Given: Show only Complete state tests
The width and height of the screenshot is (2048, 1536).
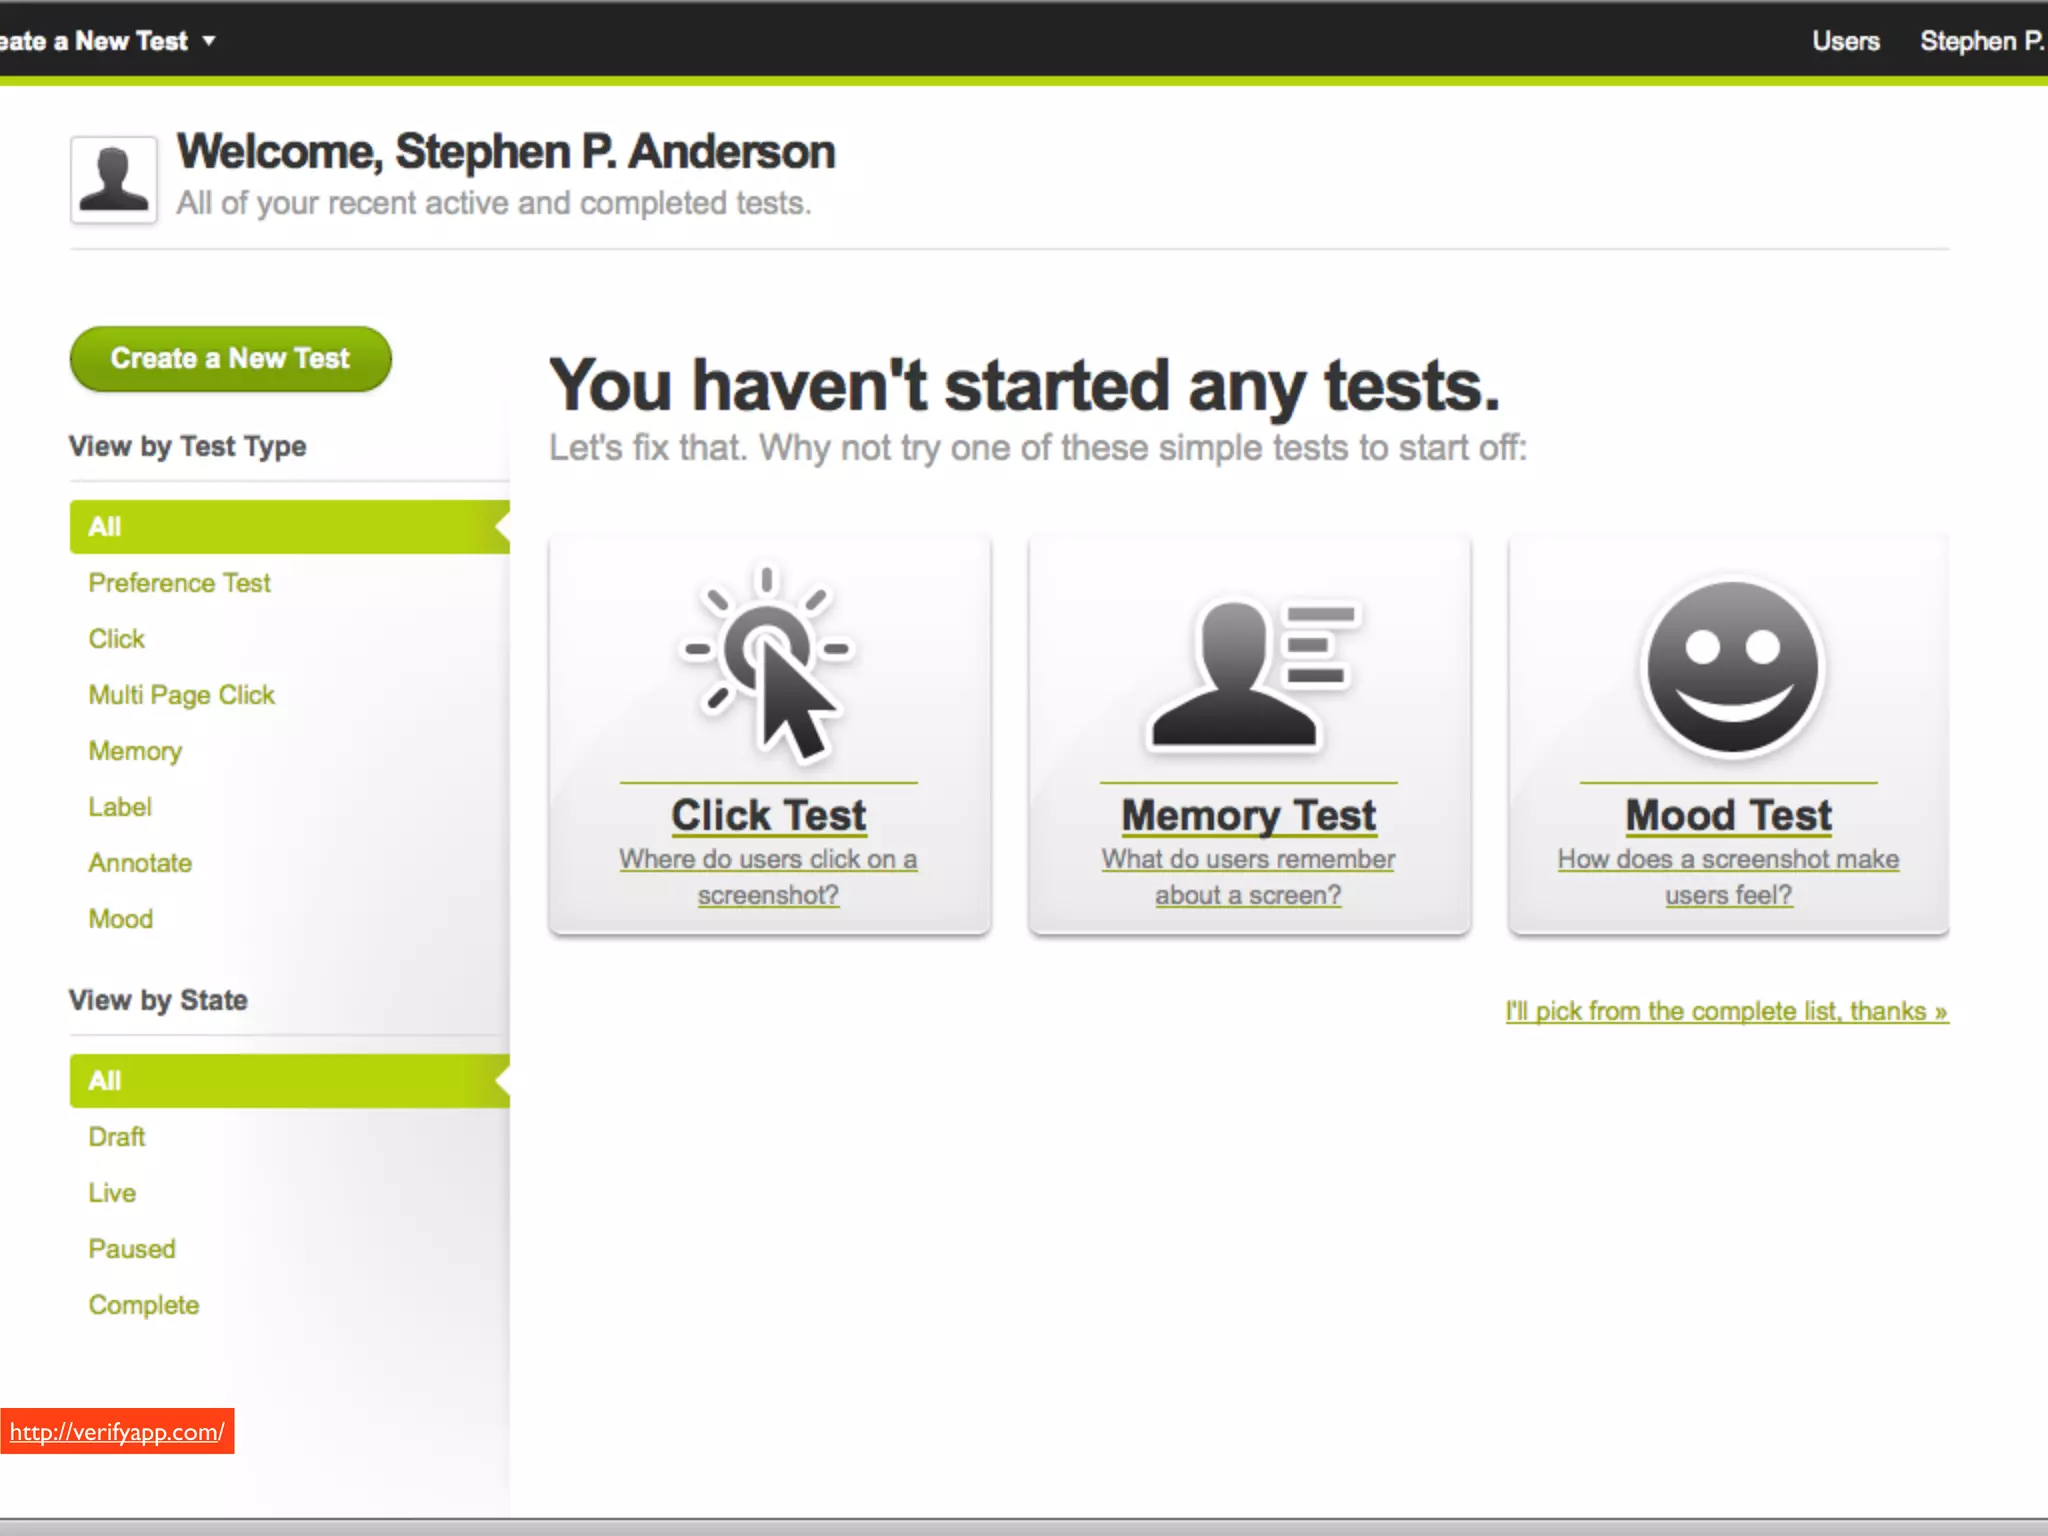Looking at the screenshot, I should point(143,1305).
